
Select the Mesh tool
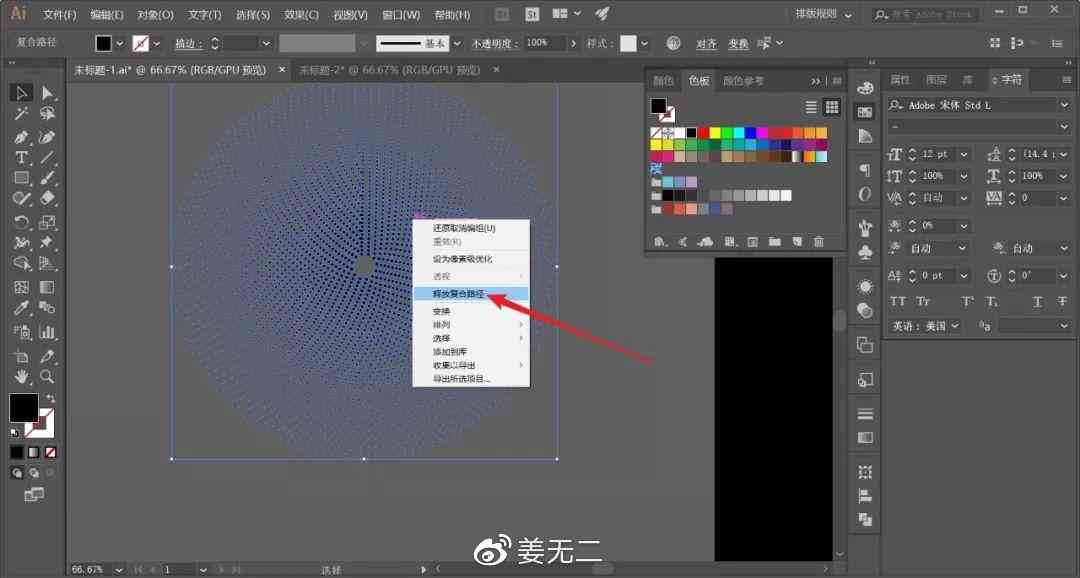coord(21,287)
